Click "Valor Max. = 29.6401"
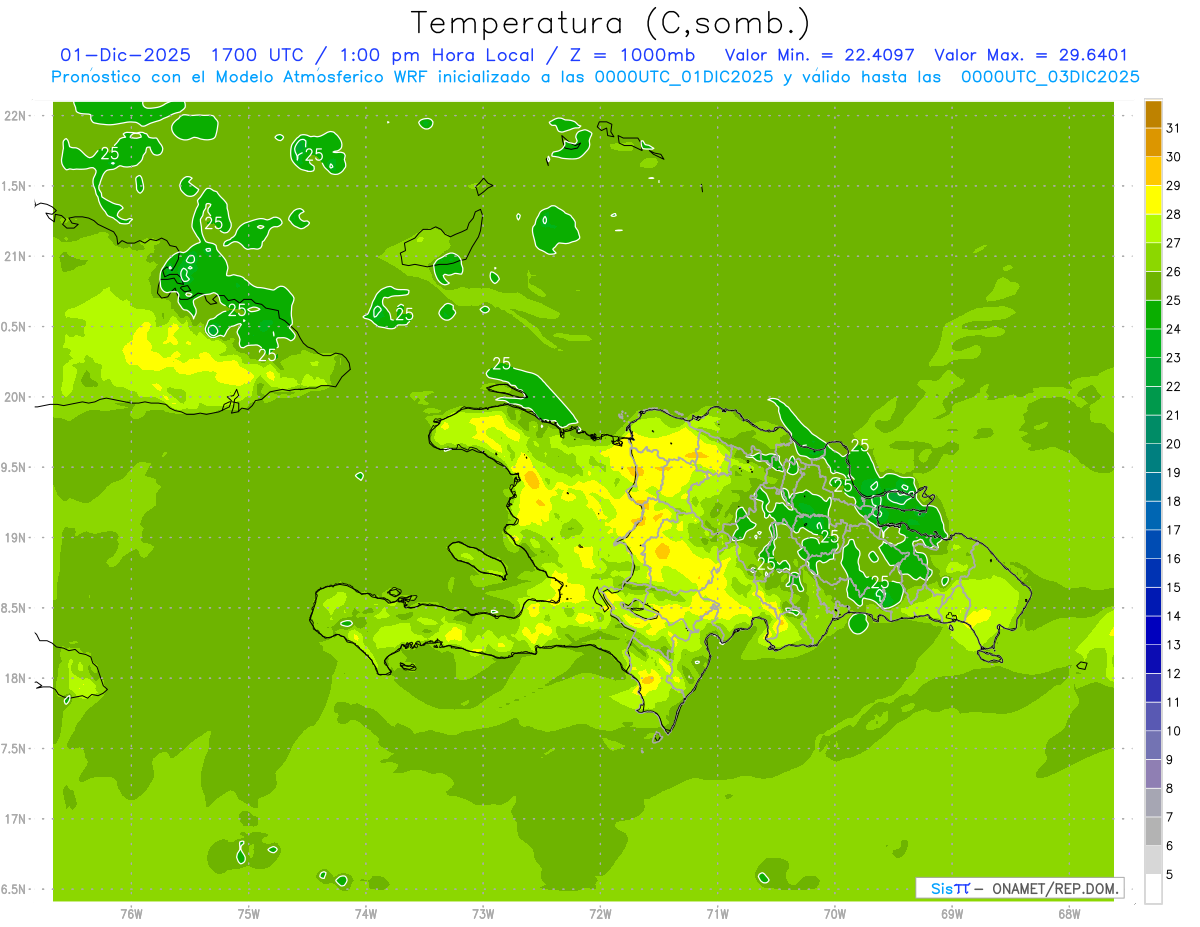Viewport: 1200px width, 927px height. pyautogui.click(x=1030, y=55)
